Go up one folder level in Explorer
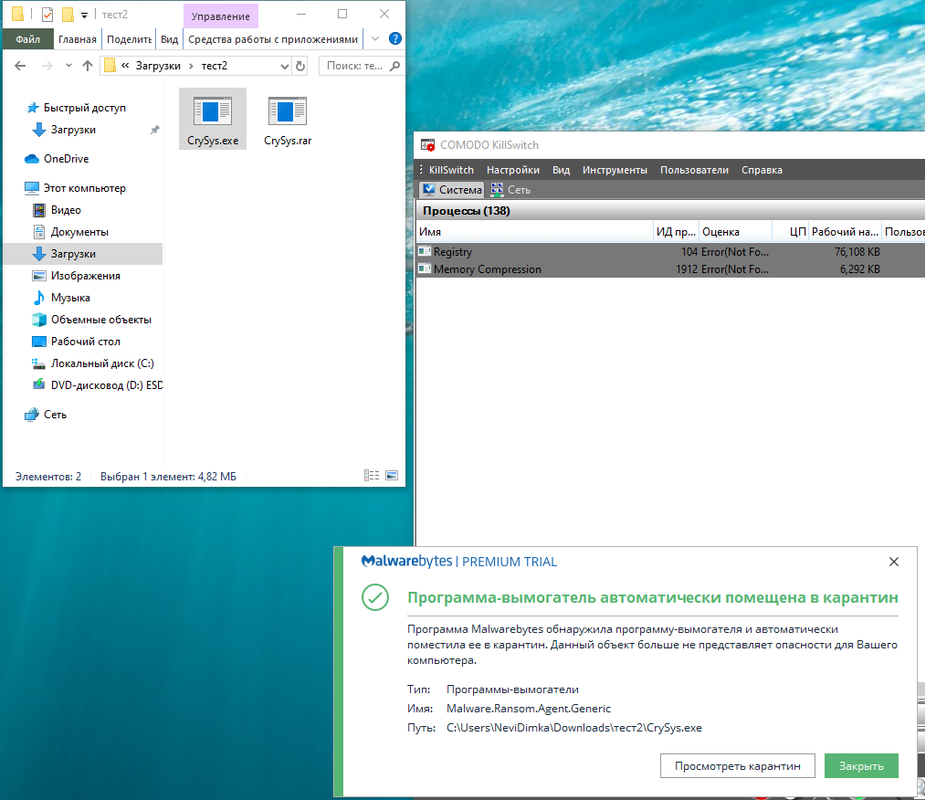 pos(87,65)
